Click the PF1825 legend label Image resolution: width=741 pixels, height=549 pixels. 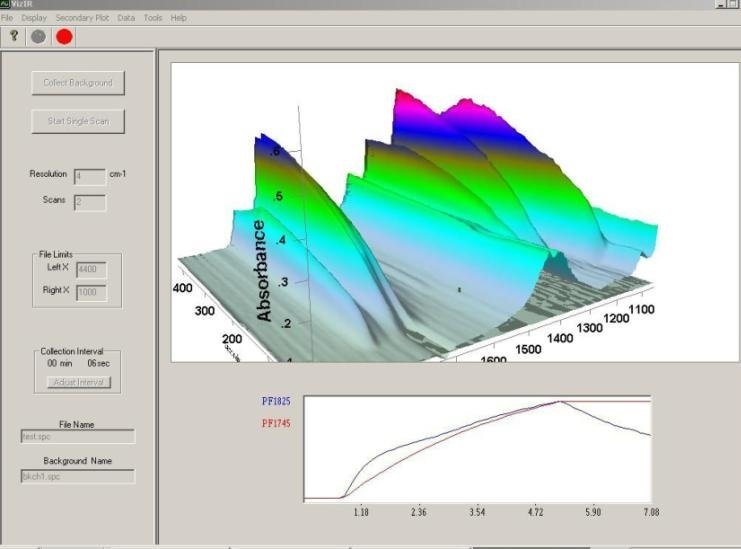[277, 401]
